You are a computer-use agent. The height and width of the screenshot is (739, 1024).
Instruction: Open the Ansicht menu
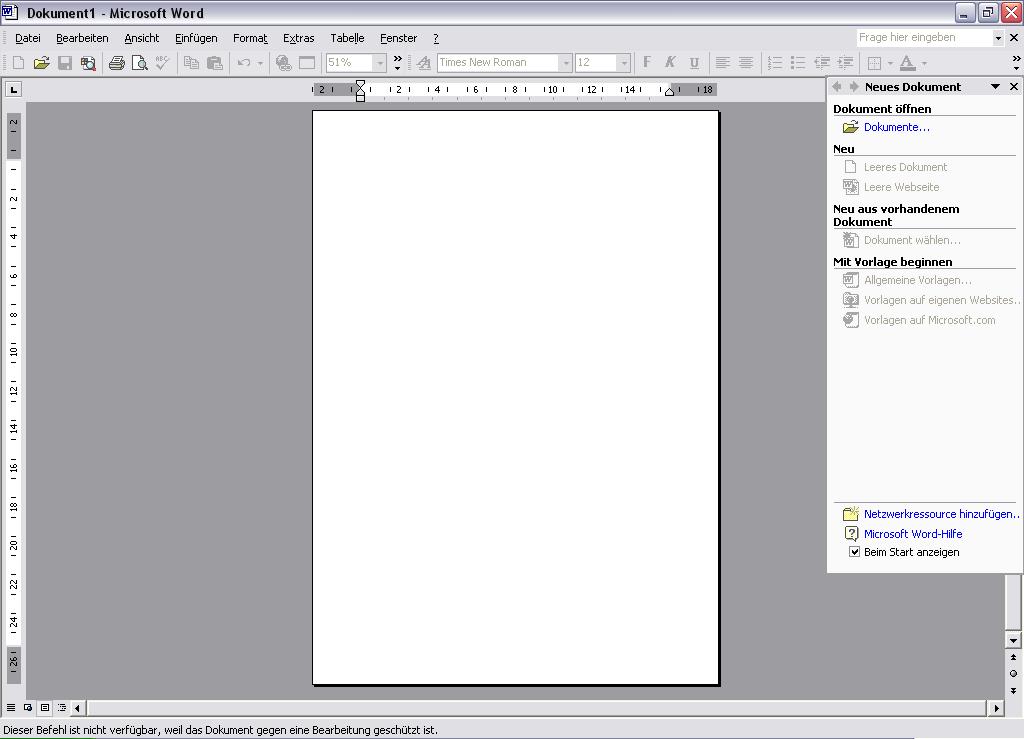click(x=142, y=38)
